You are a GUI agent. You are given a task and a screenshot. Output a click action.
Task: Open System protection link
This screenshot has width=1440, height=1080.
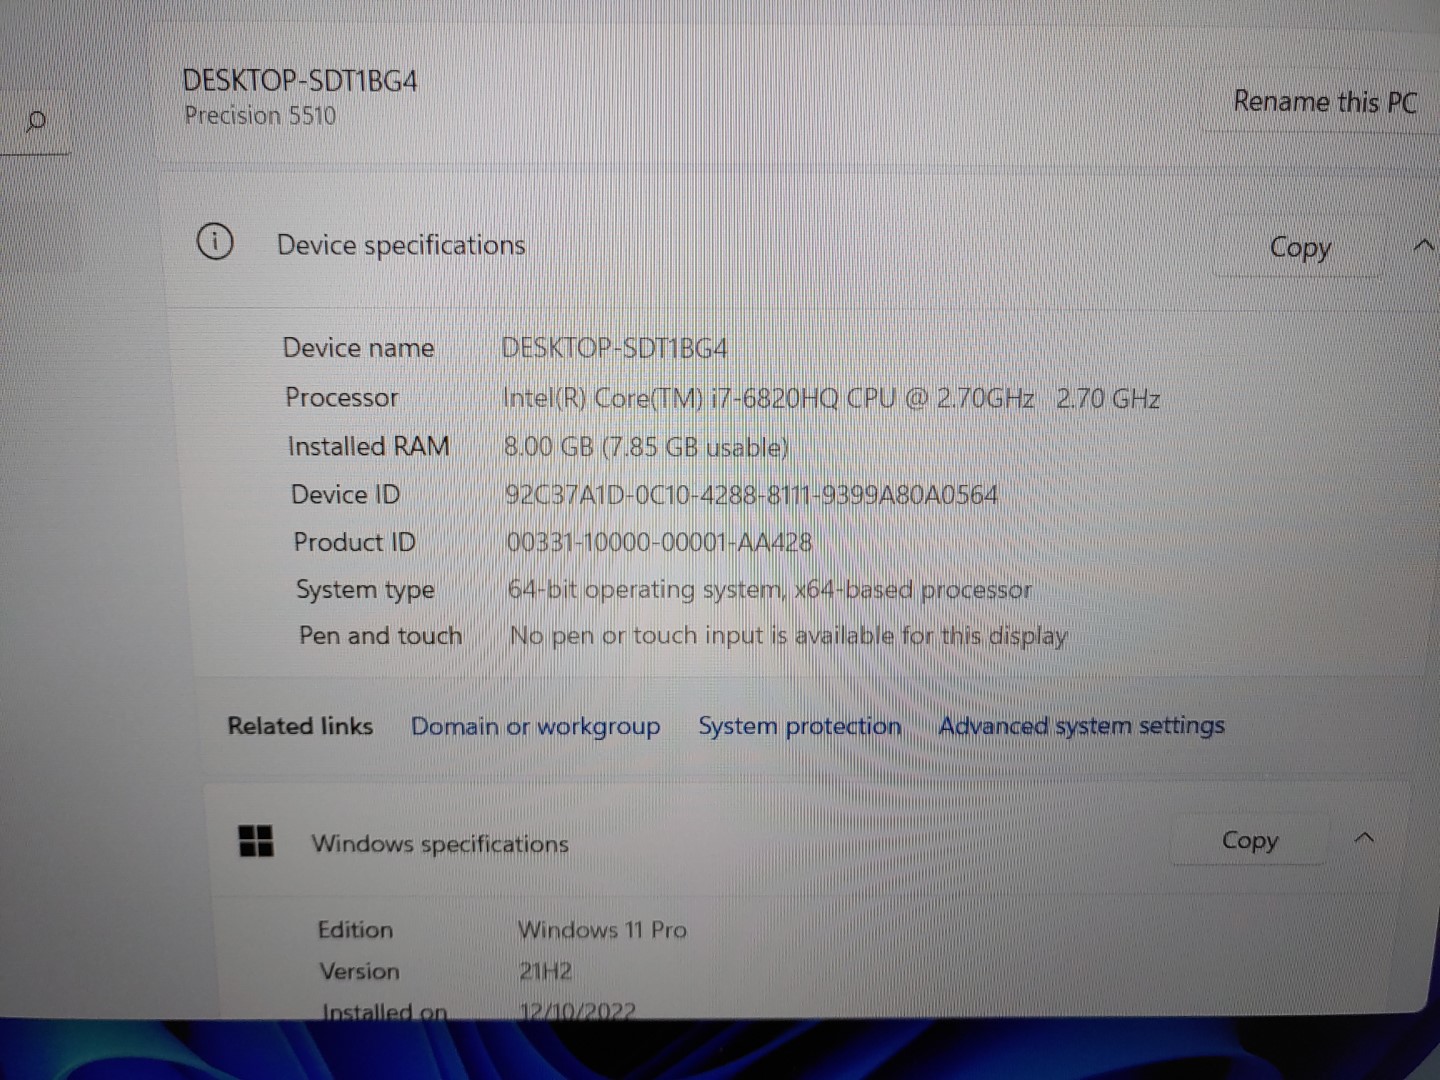[799, 726]
